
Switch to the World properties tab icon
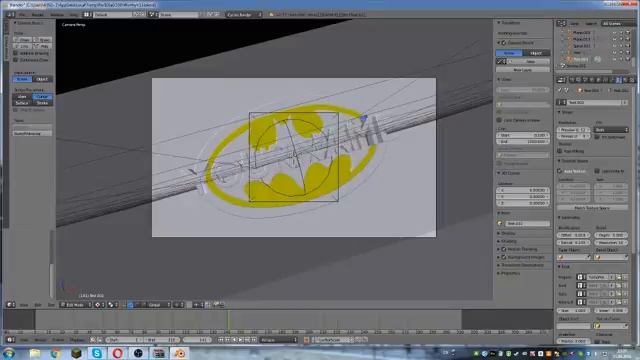(592, 80)
